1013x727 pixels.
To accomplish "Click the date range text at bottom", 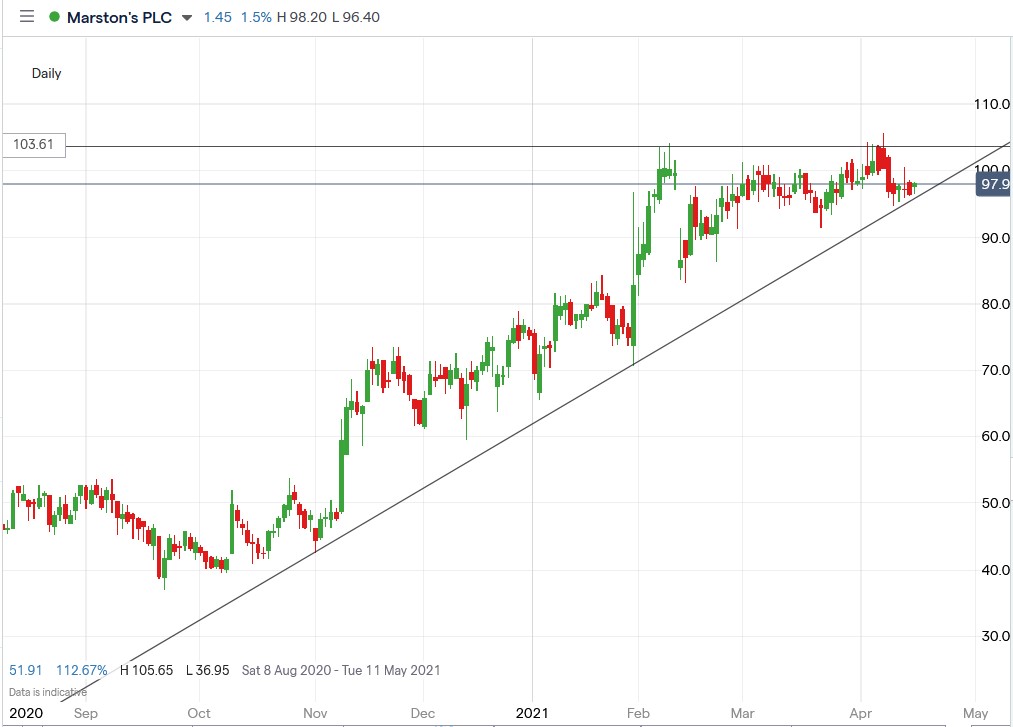I will tap(341, 670).
